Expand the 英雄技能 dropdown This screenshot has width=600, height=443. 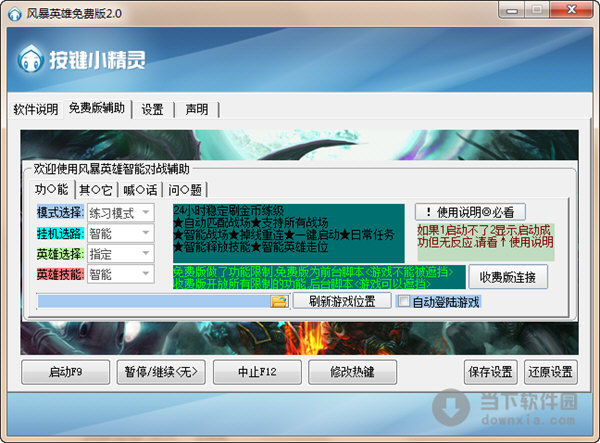pyautogui.click(x=121, y=274)
